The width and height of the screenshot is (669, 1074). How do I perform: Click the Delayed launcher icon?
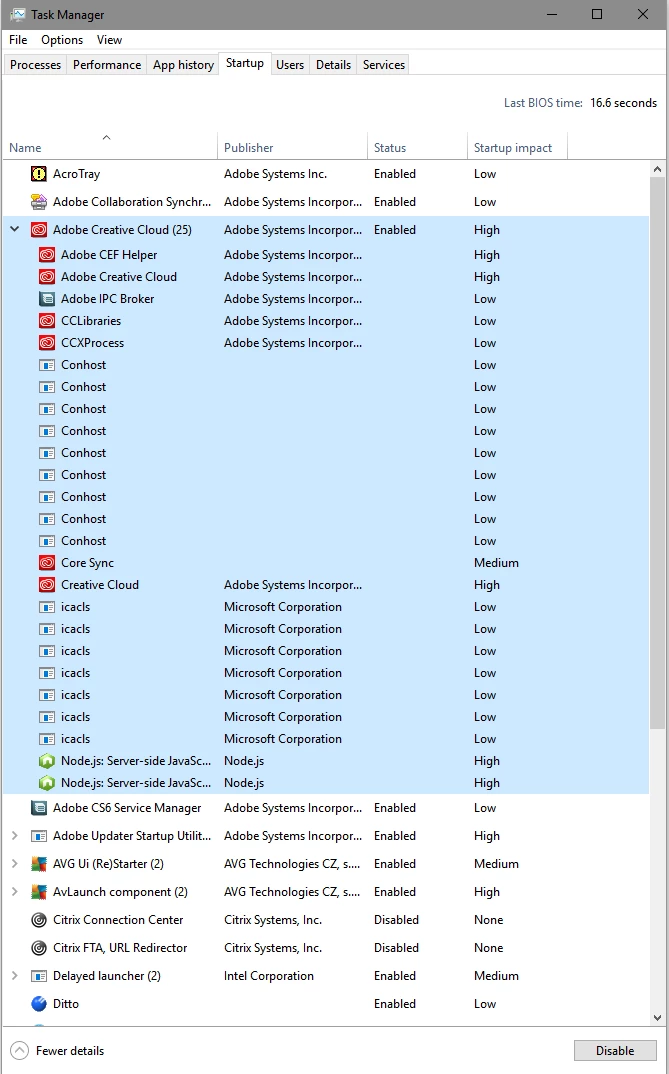tap(39, 976)
